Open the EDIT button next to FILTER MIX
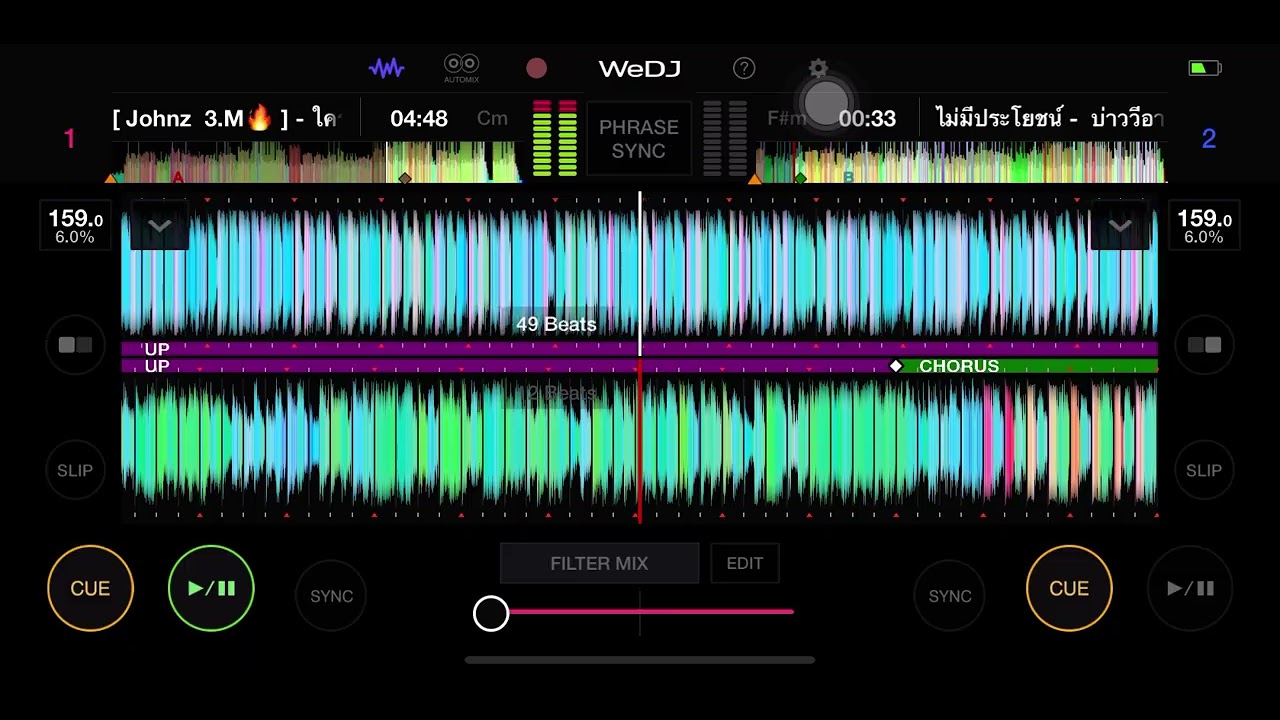 (x=745, y=563)
